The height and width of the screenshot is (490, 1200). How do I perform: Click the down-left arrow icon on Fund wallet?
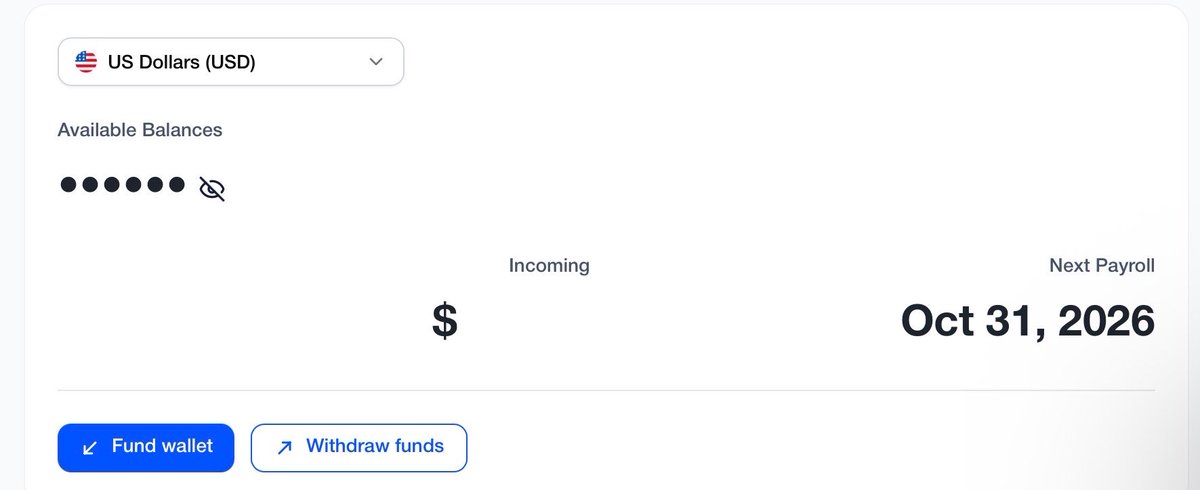[90, 448]
